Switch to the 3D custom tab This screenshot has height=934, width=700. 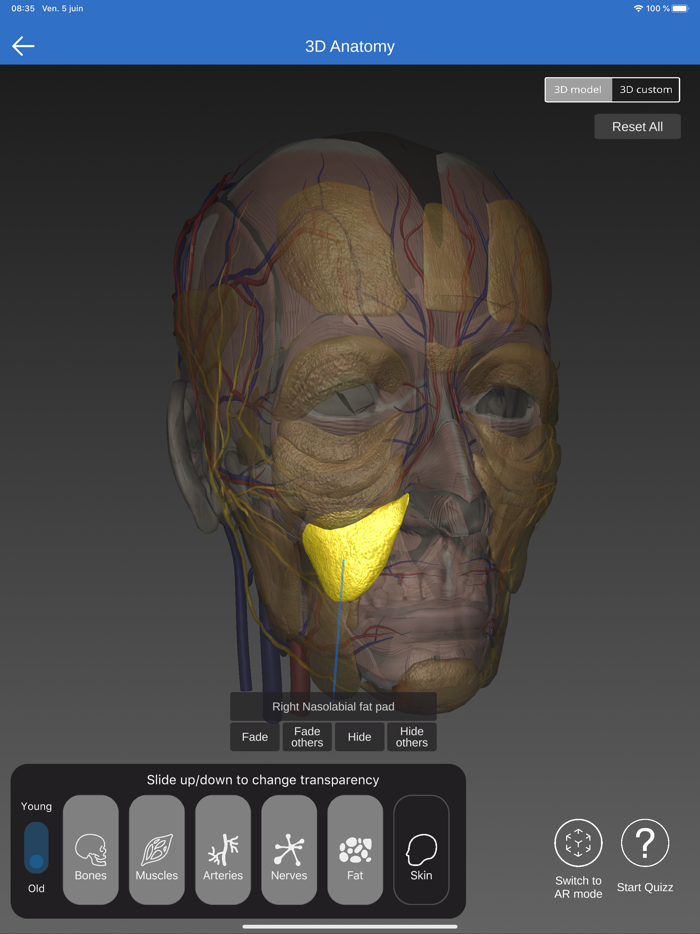pos(646,90)
